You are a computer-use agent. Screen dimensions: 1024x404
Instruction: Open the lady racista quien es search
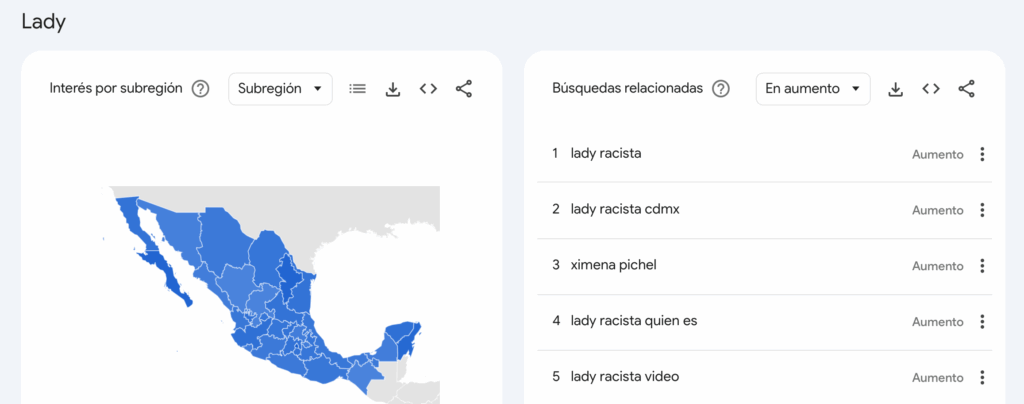coord(633,321)
